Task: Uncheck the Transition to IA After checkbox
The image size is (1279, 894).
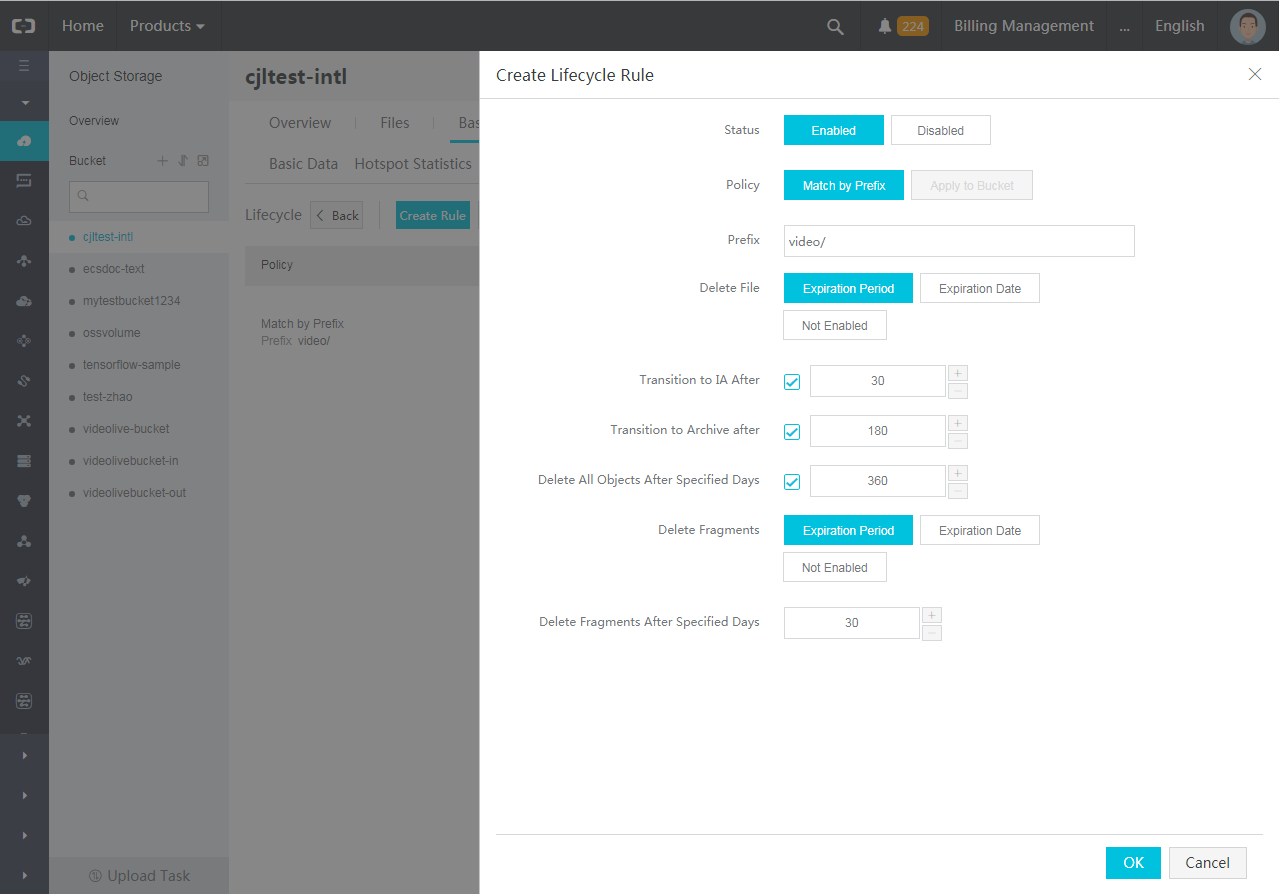Action: click(792, 382)
